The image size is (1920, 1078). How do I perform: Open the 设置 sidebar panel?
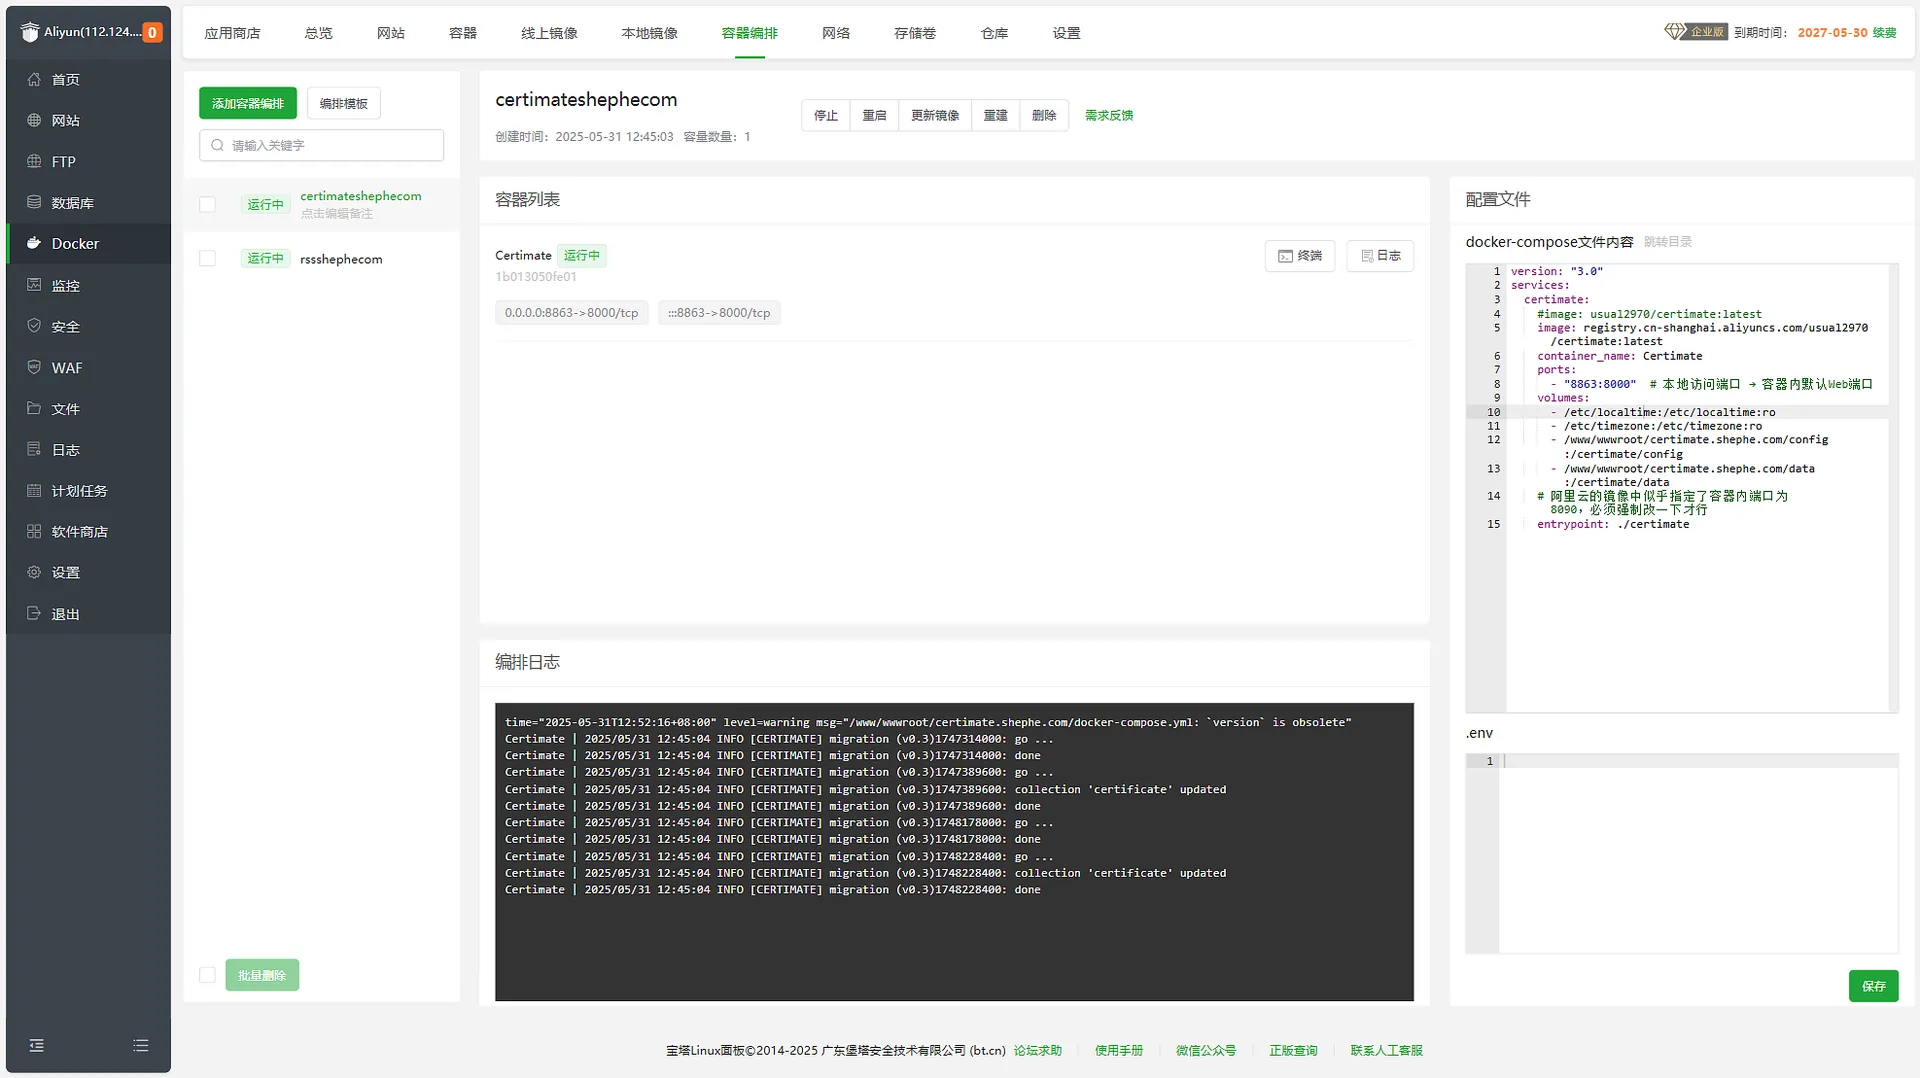tap(64, 572)
